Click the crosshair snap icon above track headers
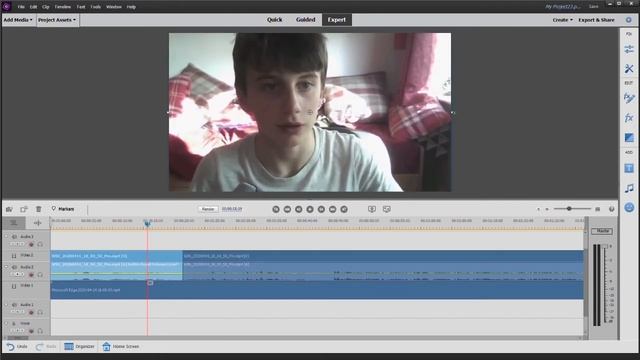This screenshot has height=360, width=640. click(x=38, y=222)
